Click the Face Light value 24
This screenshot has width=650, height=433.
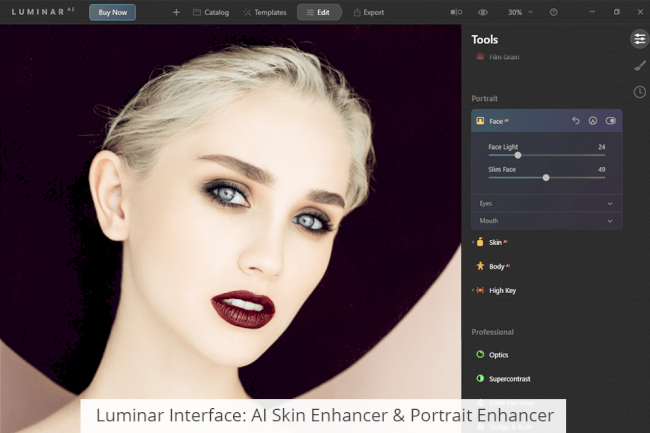(601, 147)
